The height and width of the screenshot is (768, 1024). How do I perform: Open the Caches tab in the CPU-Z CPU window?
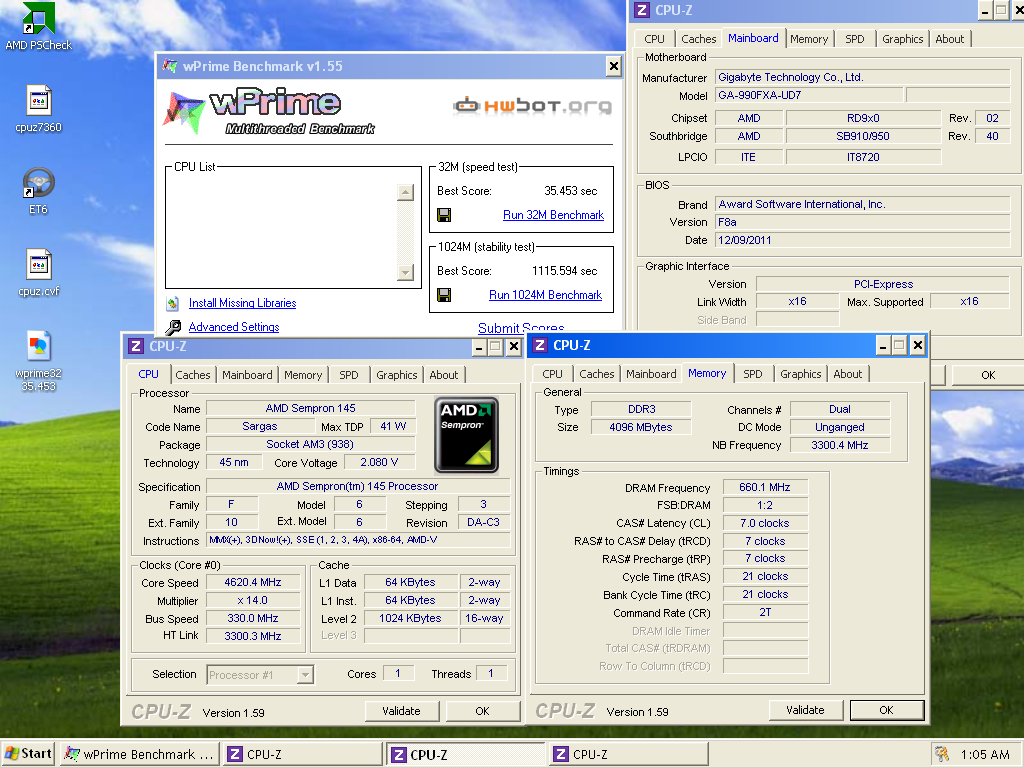pyautogui.click(x=193, y=375)
